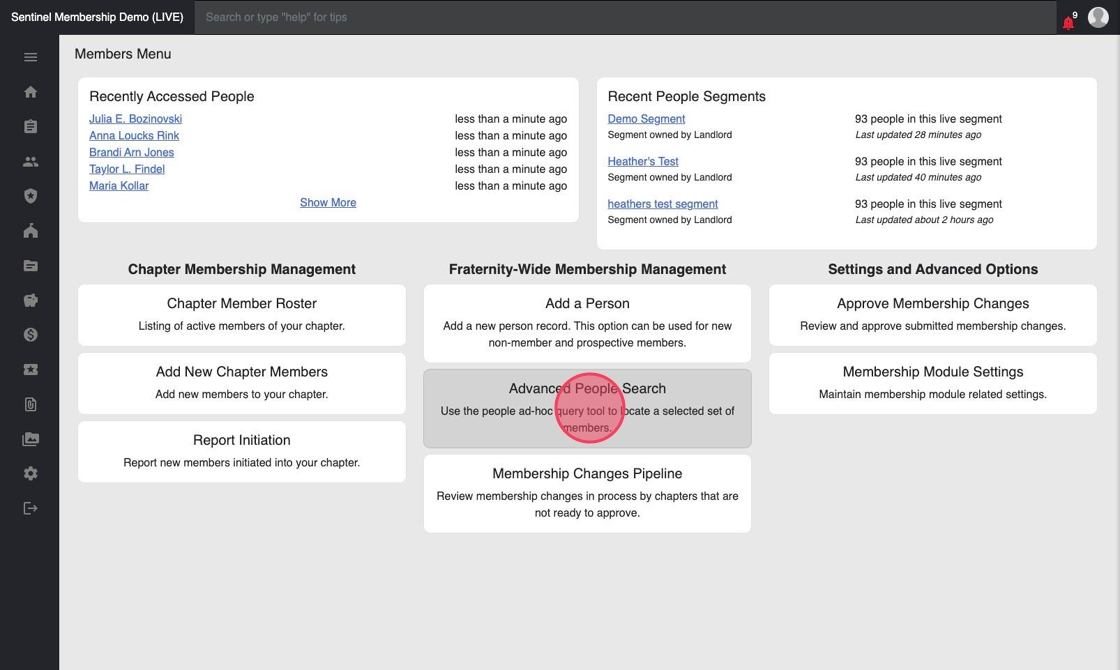Click the logout arrow sidebar icon

pyautogui.click(x=30, y=508)
